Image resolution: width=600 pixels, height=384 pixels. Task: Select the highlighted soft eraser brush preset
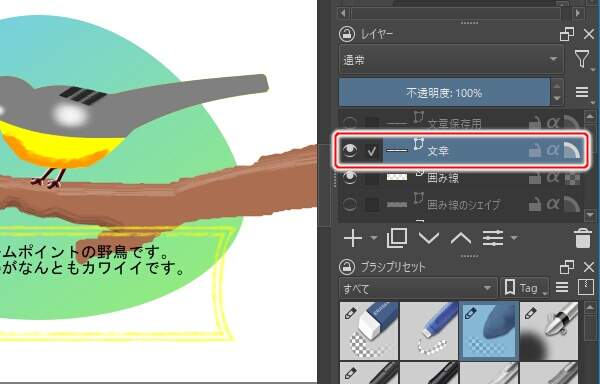coord(489,331)
